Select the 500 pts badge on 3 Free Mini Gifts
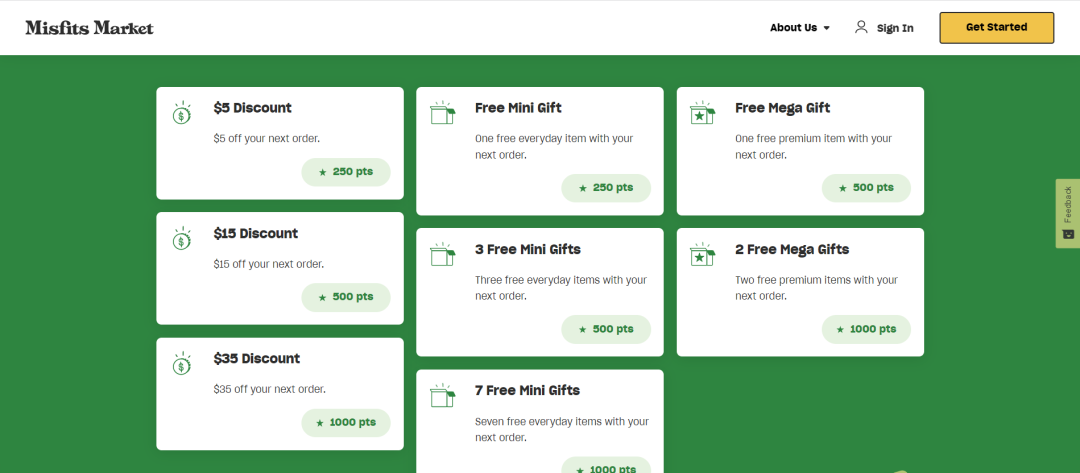Viewport: 1080px width, 473px height. [606, 329]
